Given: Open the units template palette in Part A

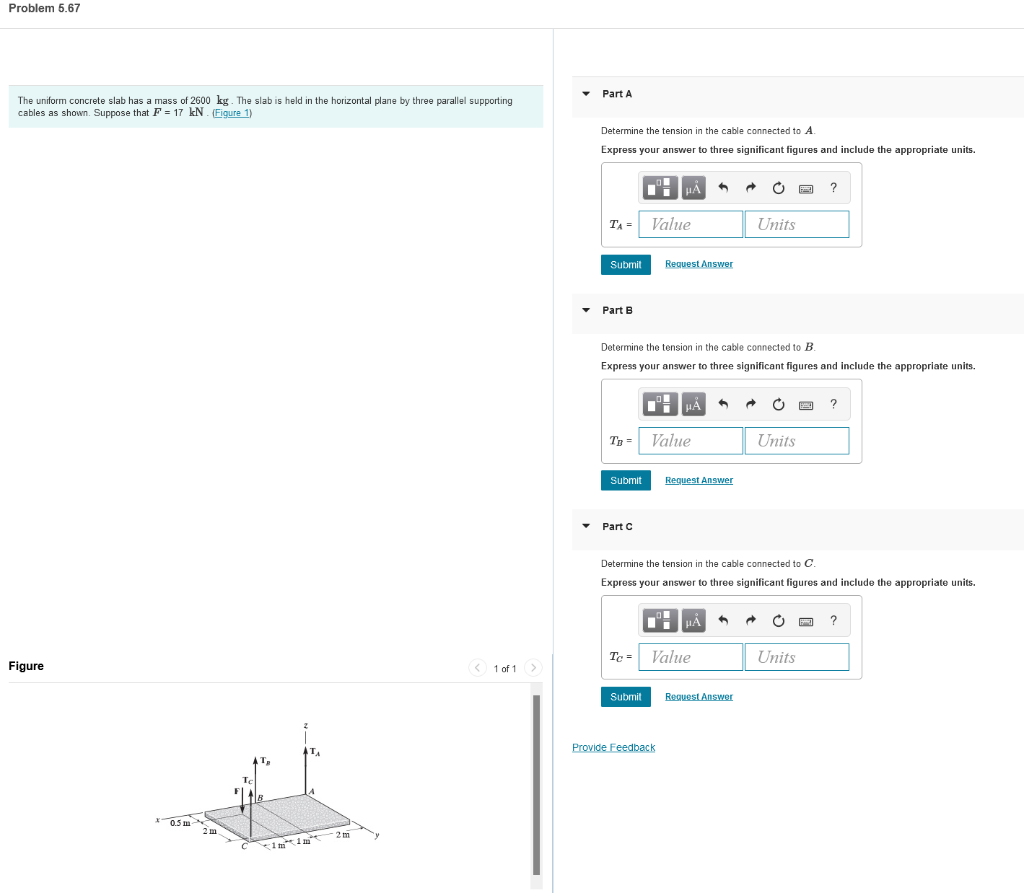Looking at the screenshot, I should pos(659,187).
